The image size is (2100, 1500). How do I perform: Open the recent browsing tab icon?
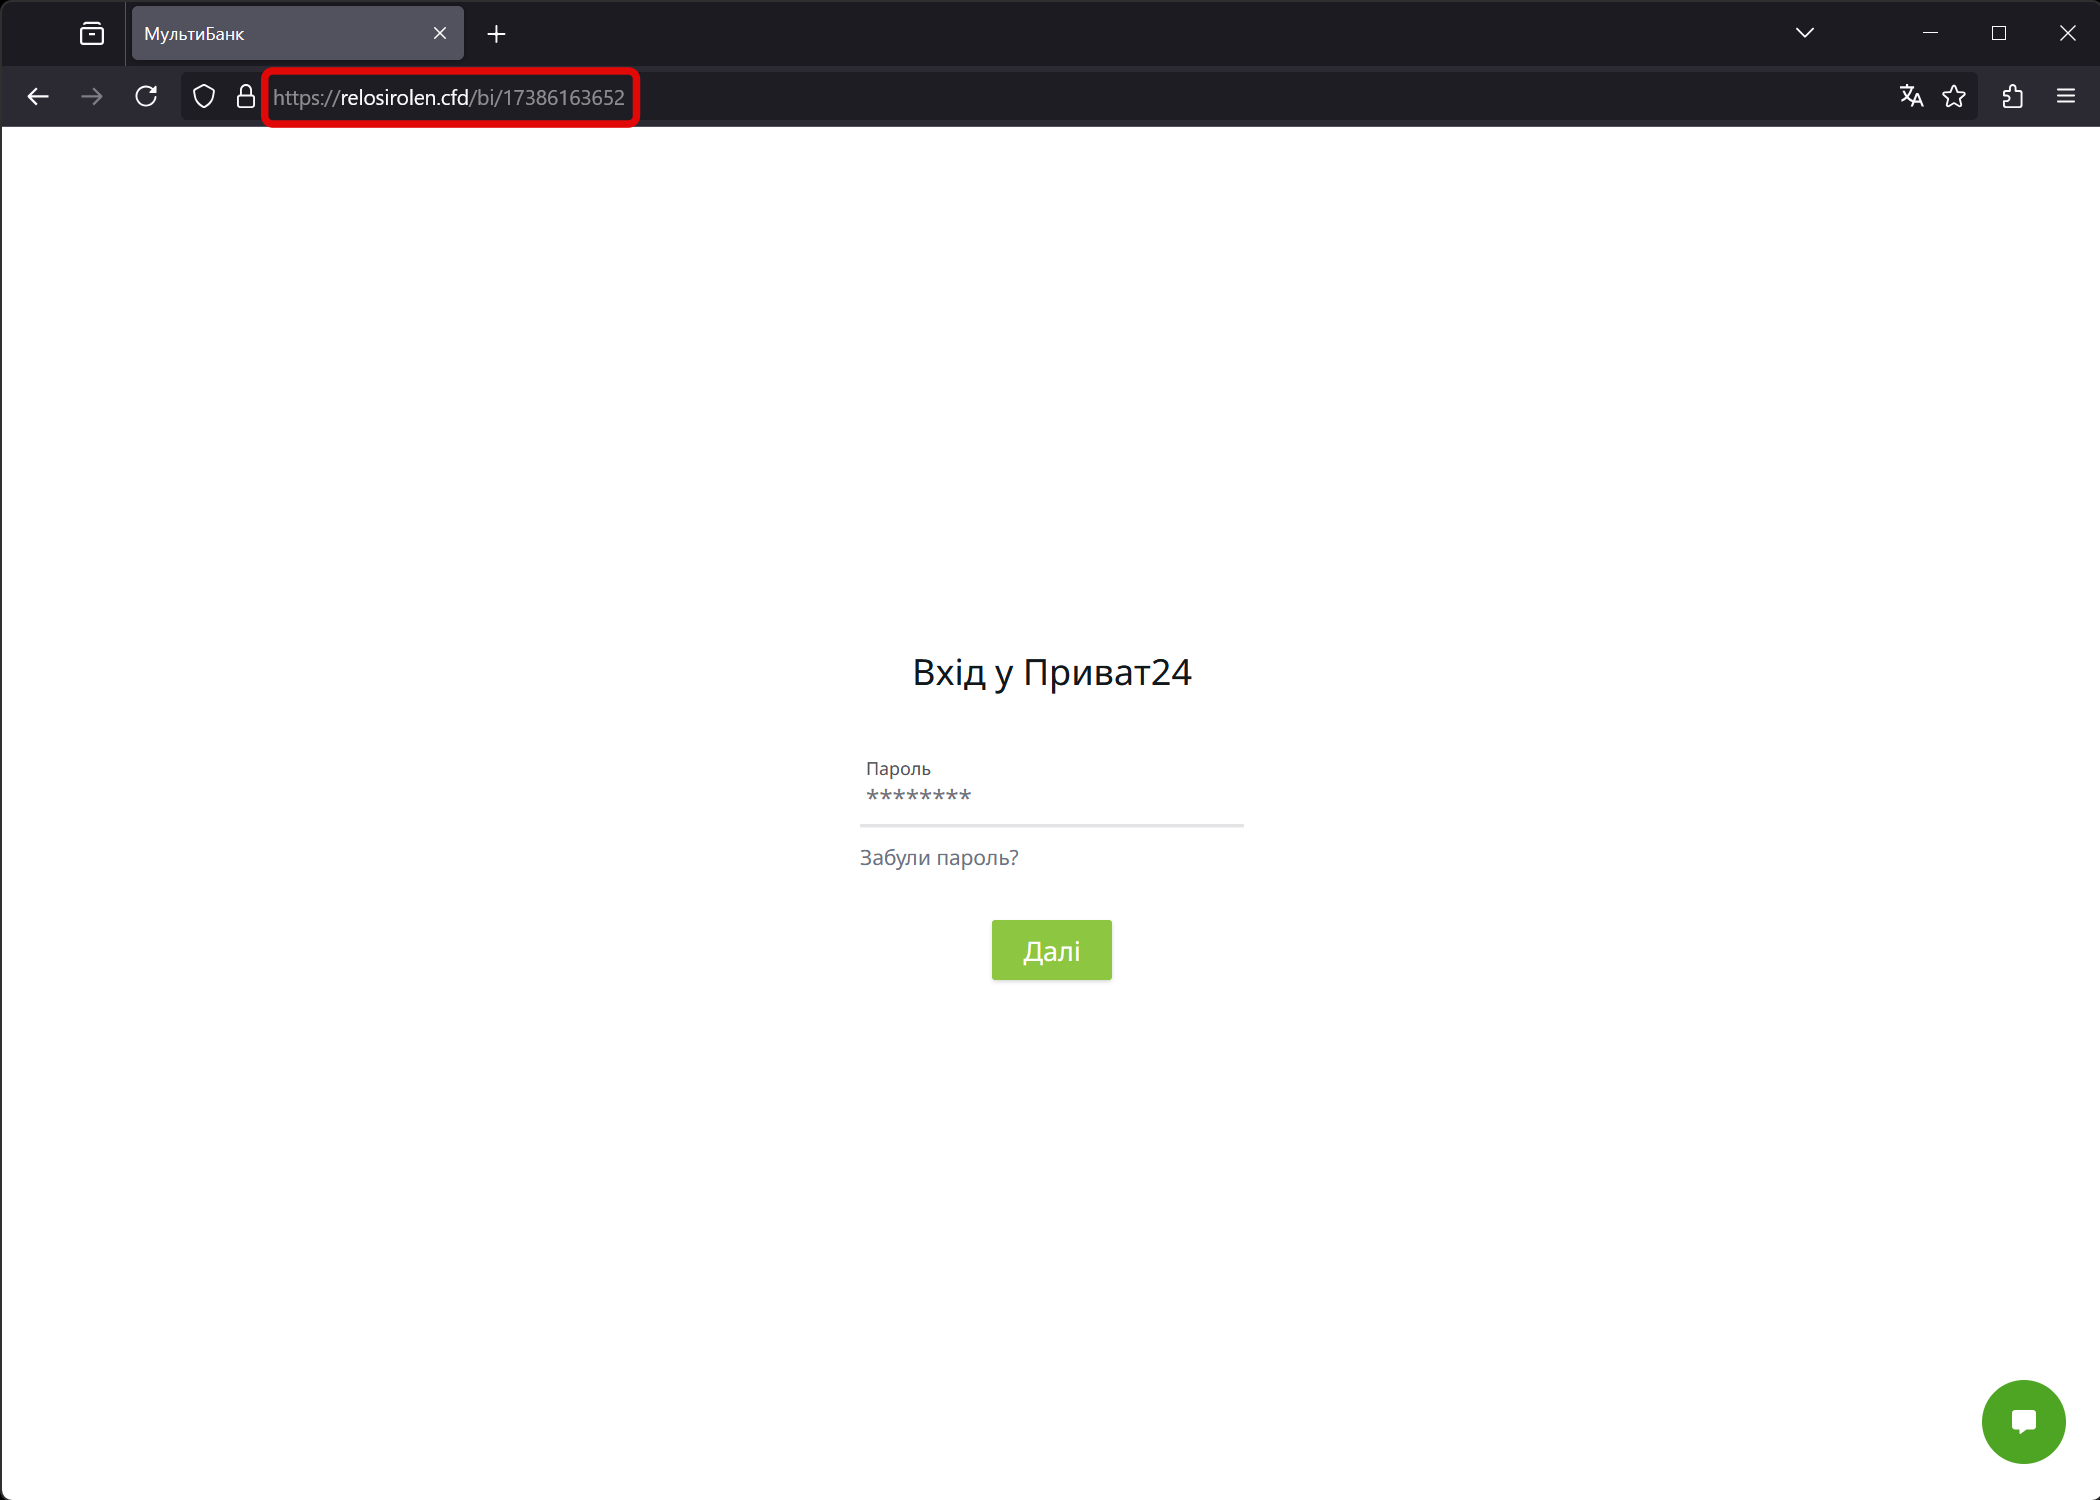point(92,34)
